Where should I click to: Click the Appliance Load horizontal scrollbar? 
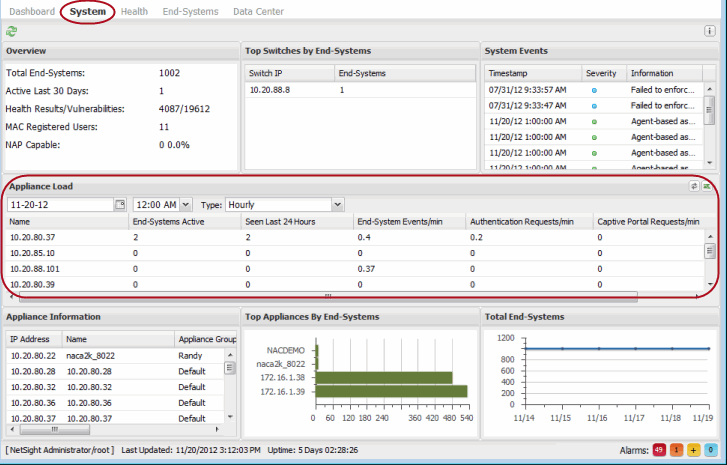[330, 296]
